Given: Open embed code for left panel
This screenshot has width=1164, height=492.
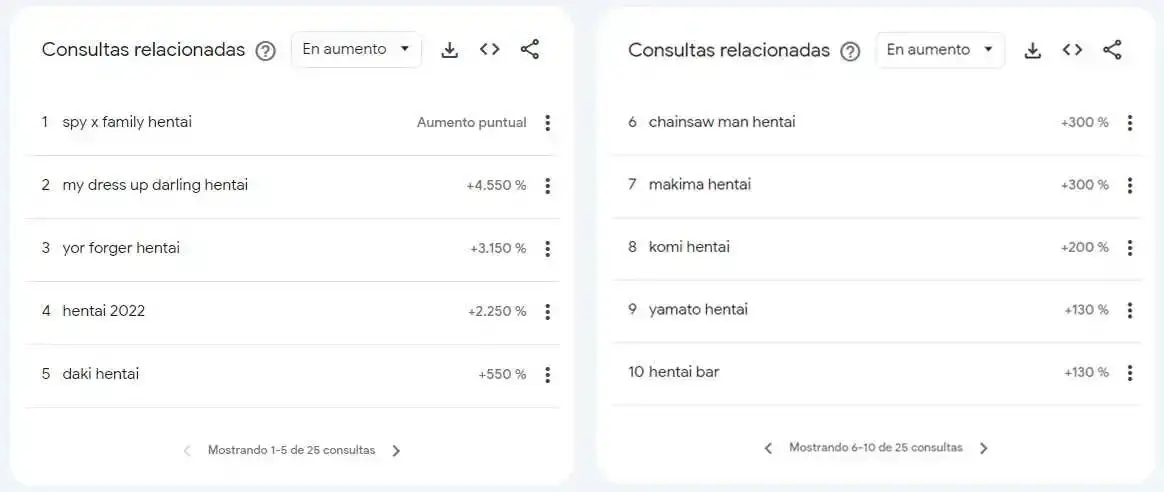Looking at the screenshot, I should (489, 49).
